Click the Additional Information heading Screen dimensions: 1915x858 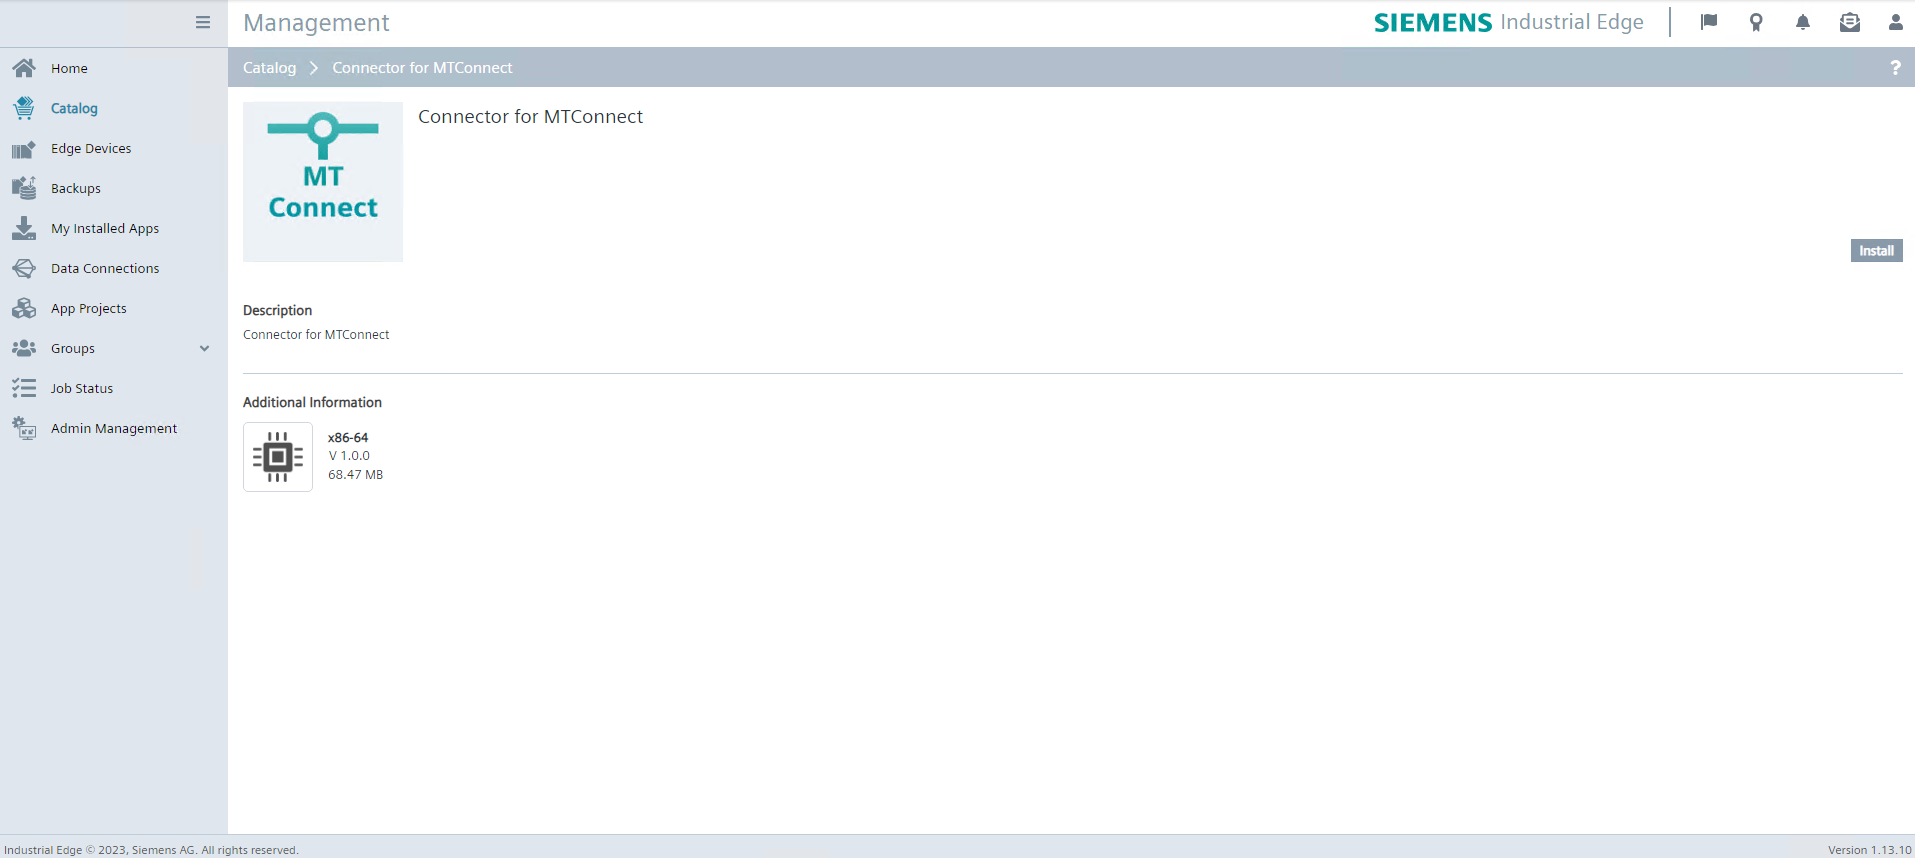pos(312,402)
